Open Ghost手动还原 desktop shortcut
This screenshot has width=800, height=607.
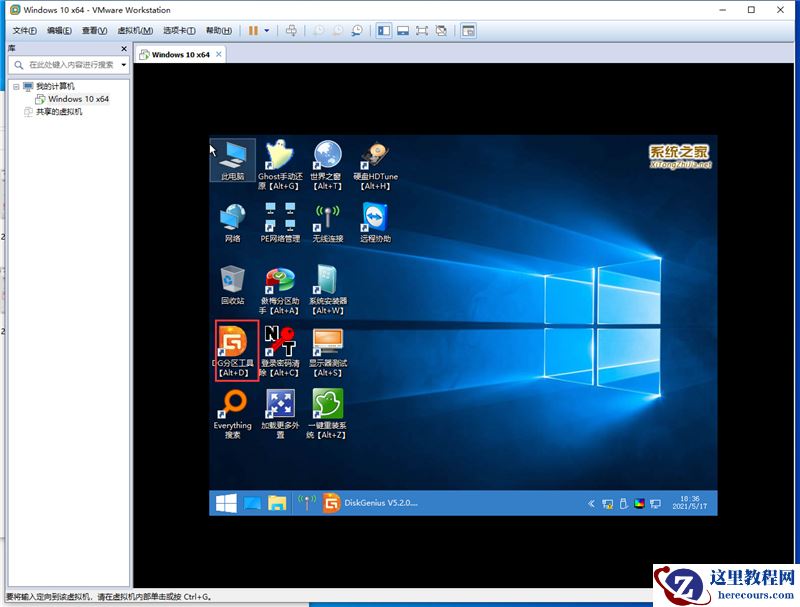pyautogui.click(x=279, y=156)
